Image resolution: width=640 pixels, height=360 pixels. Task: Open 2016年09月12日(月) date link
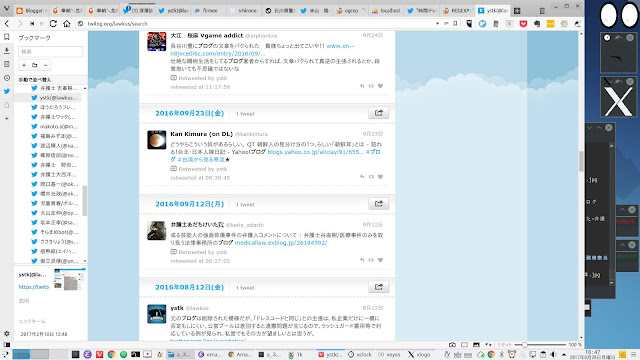(189, 204)
